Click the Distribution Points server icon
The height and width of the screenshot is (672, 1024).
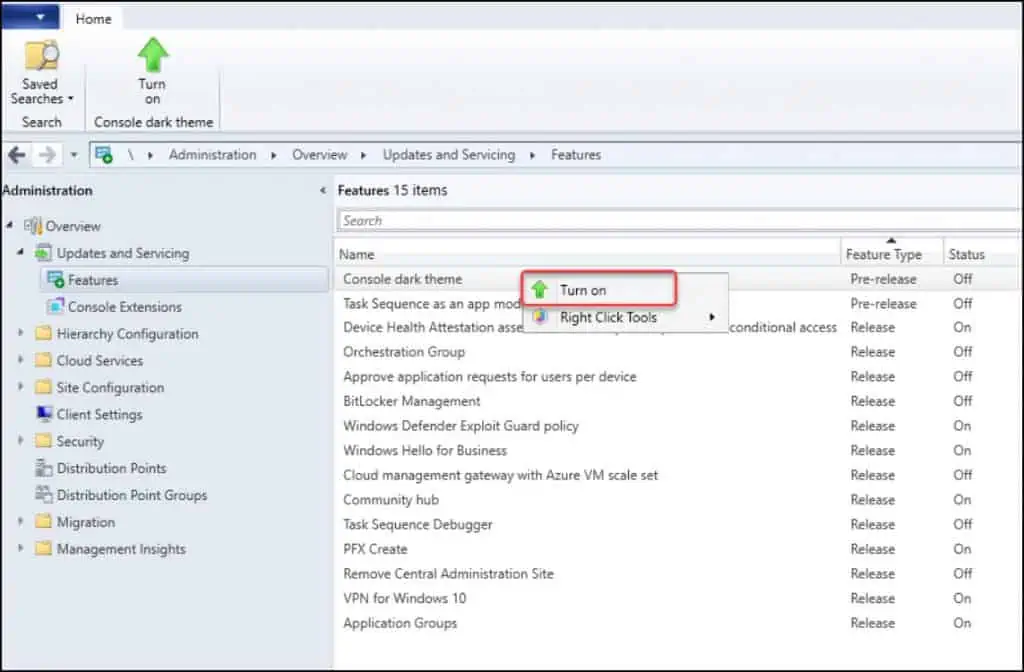click(x=44, y=468)
